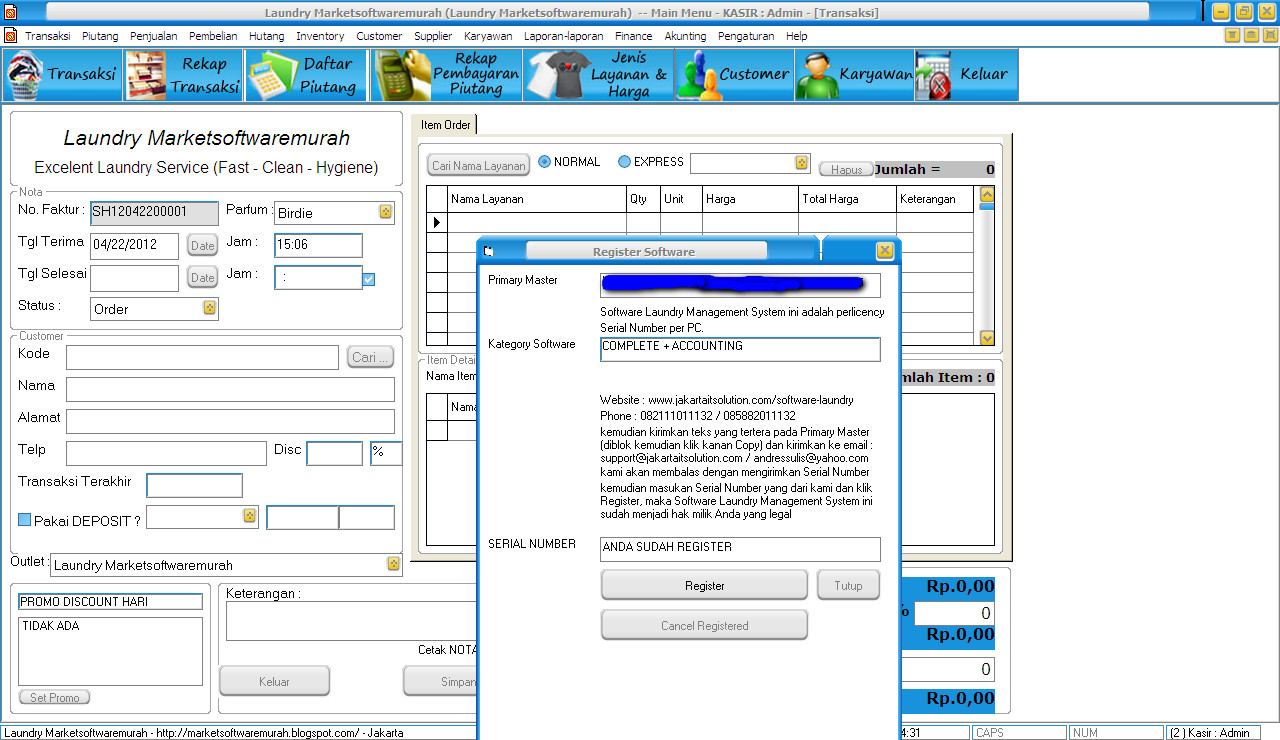
Task: Open Rekap Pembayaran Piutang toolbar icon
Action: click(x=445, y=74)
